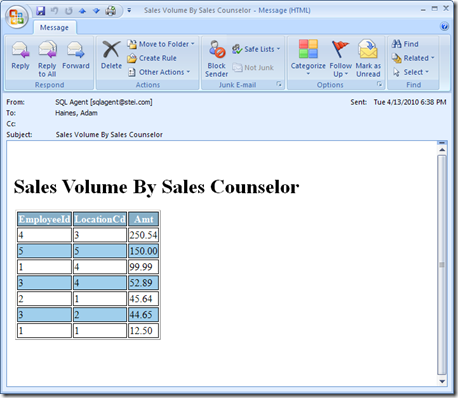Expand Other Actions menu
Viewport: 458px width, 398px height.
coord(159,72)
